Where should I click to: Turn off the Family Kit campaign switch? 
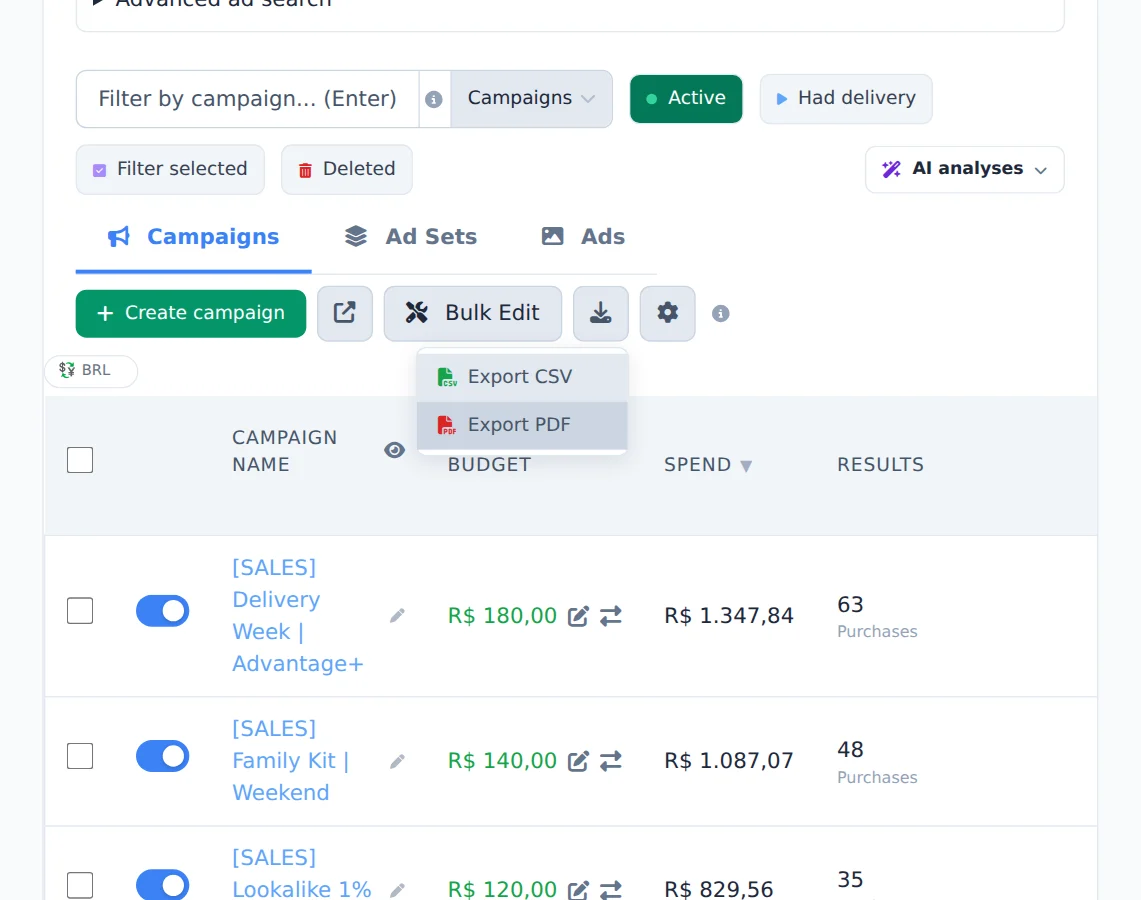coord(162,756)
